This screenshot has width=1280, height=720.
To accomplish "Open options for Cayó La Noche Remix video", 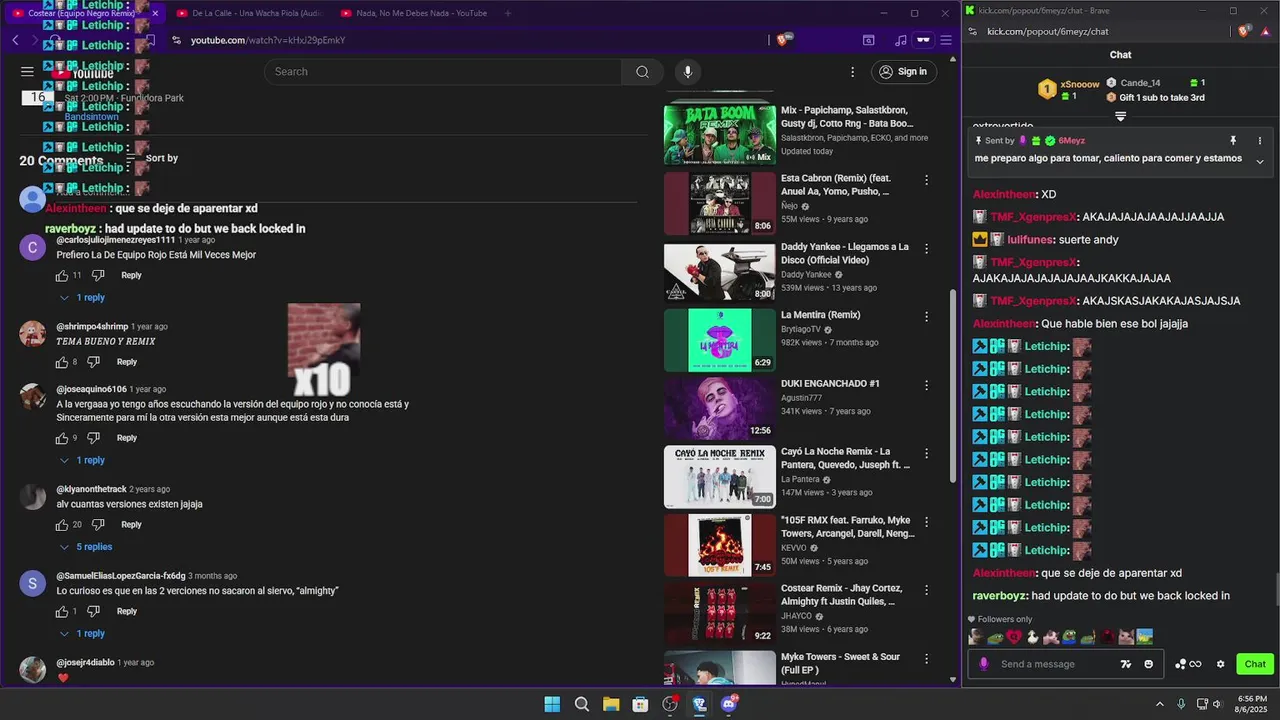I will (x=926, y=453).
